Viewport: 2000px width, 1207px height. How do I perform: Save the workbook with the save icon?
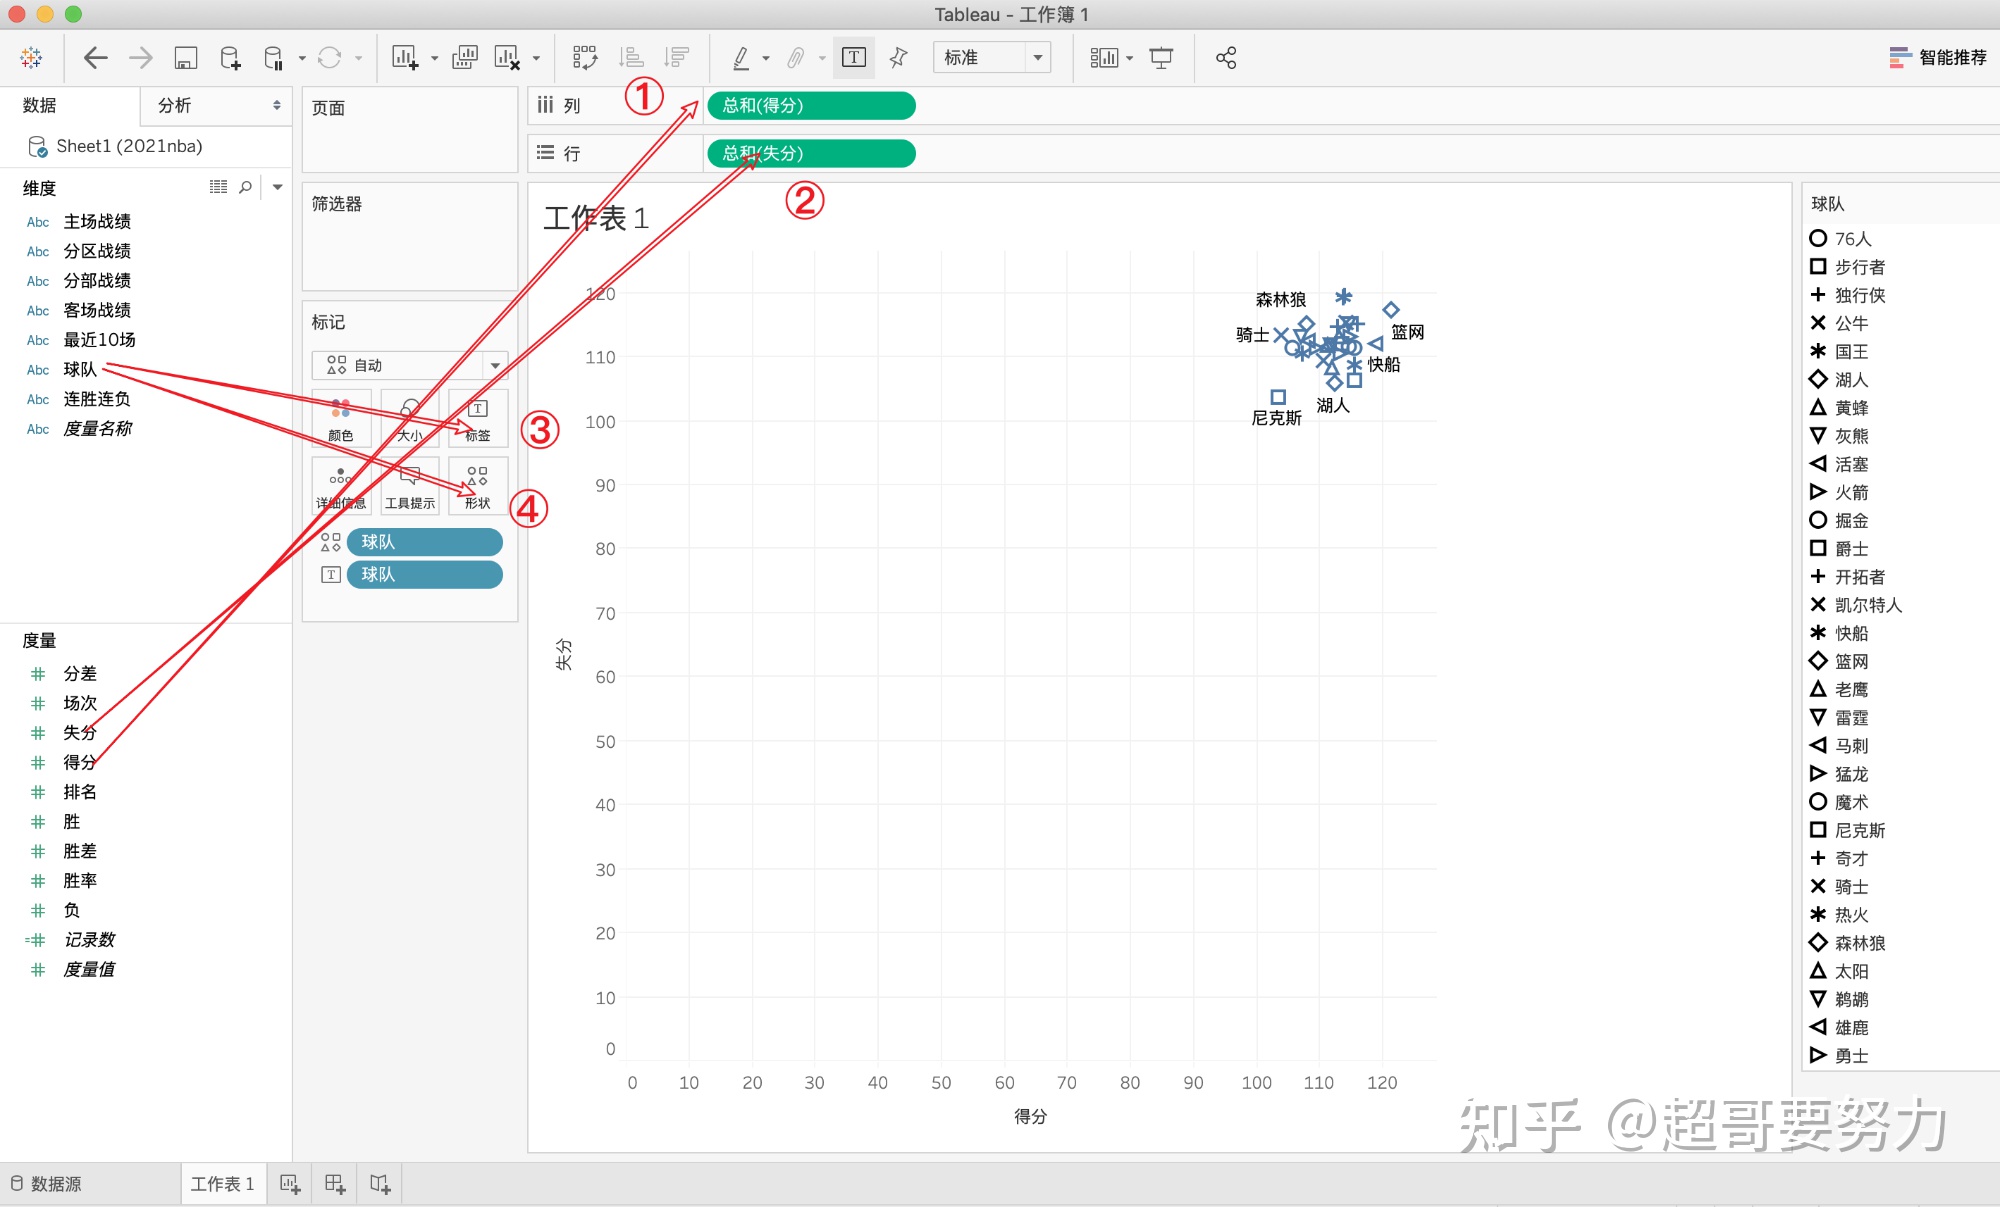click(x=186, y=58)
